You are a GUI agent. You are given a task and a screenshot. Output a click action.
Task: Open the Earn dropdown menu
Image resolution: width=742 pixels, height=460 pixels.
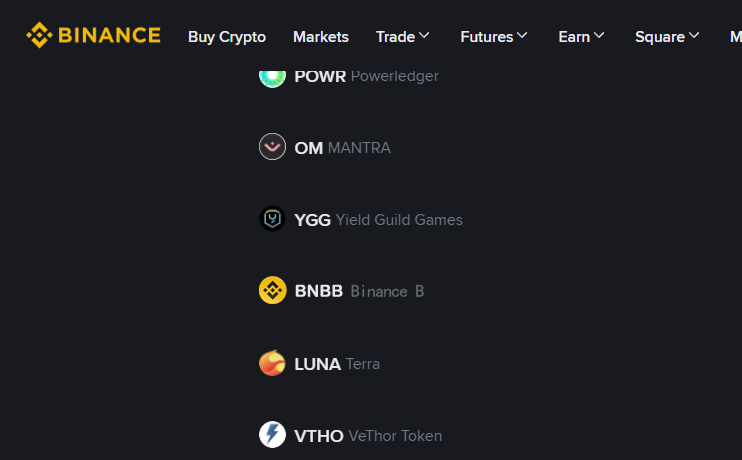(581, 37)
